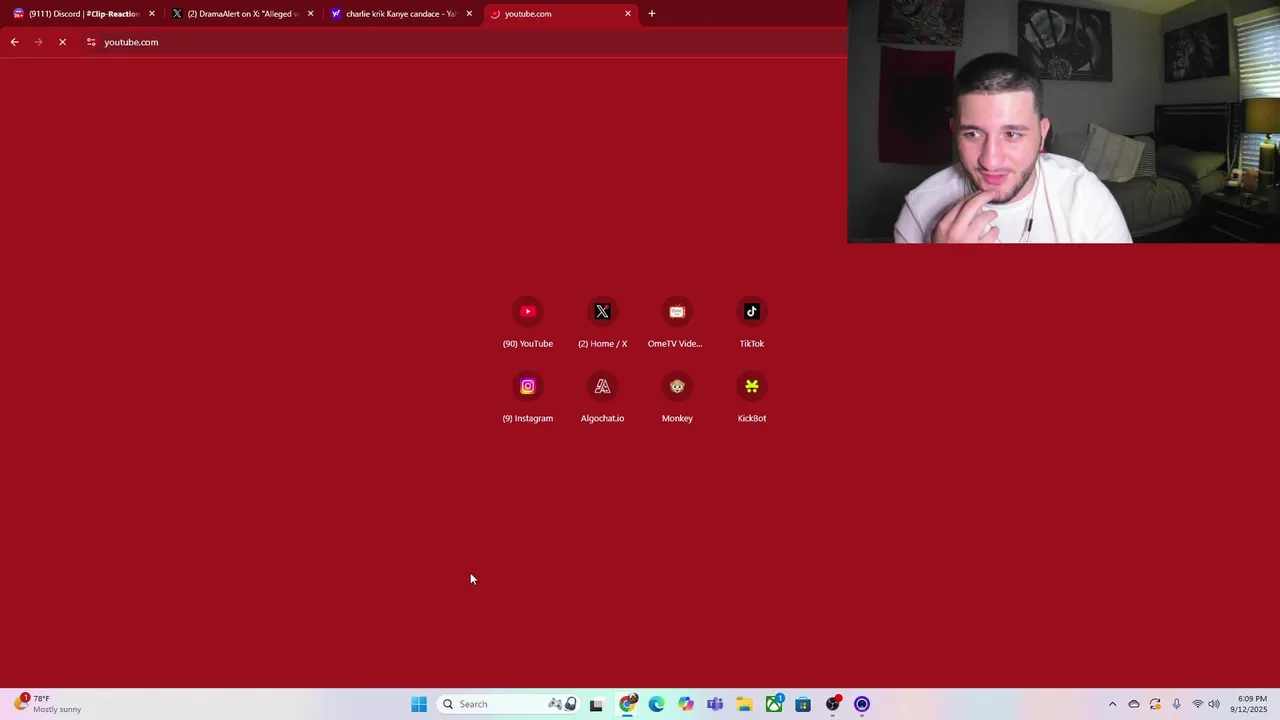
Task: Open the OmeTV Video shortcut tile
Action: tap(677, 322)
